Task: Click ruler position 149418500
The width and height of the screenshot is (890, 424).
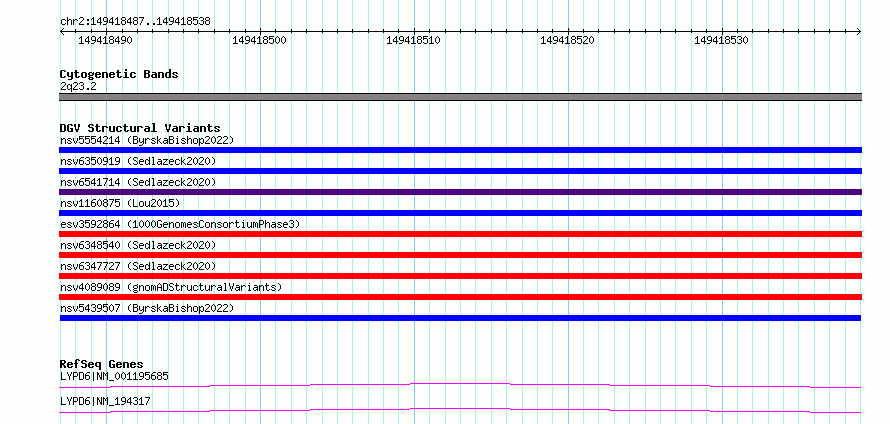Action: coord(259,40)
